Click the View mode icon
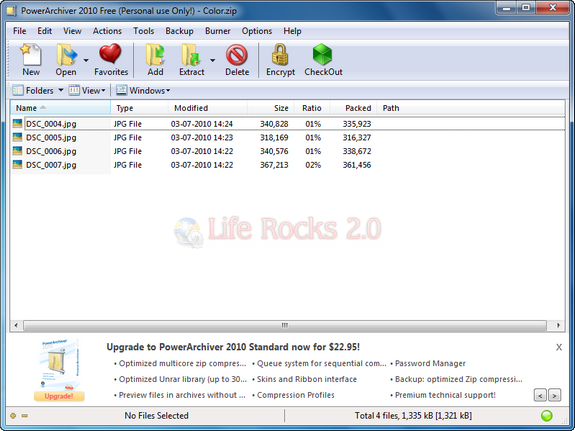 (x=74, y=90)
